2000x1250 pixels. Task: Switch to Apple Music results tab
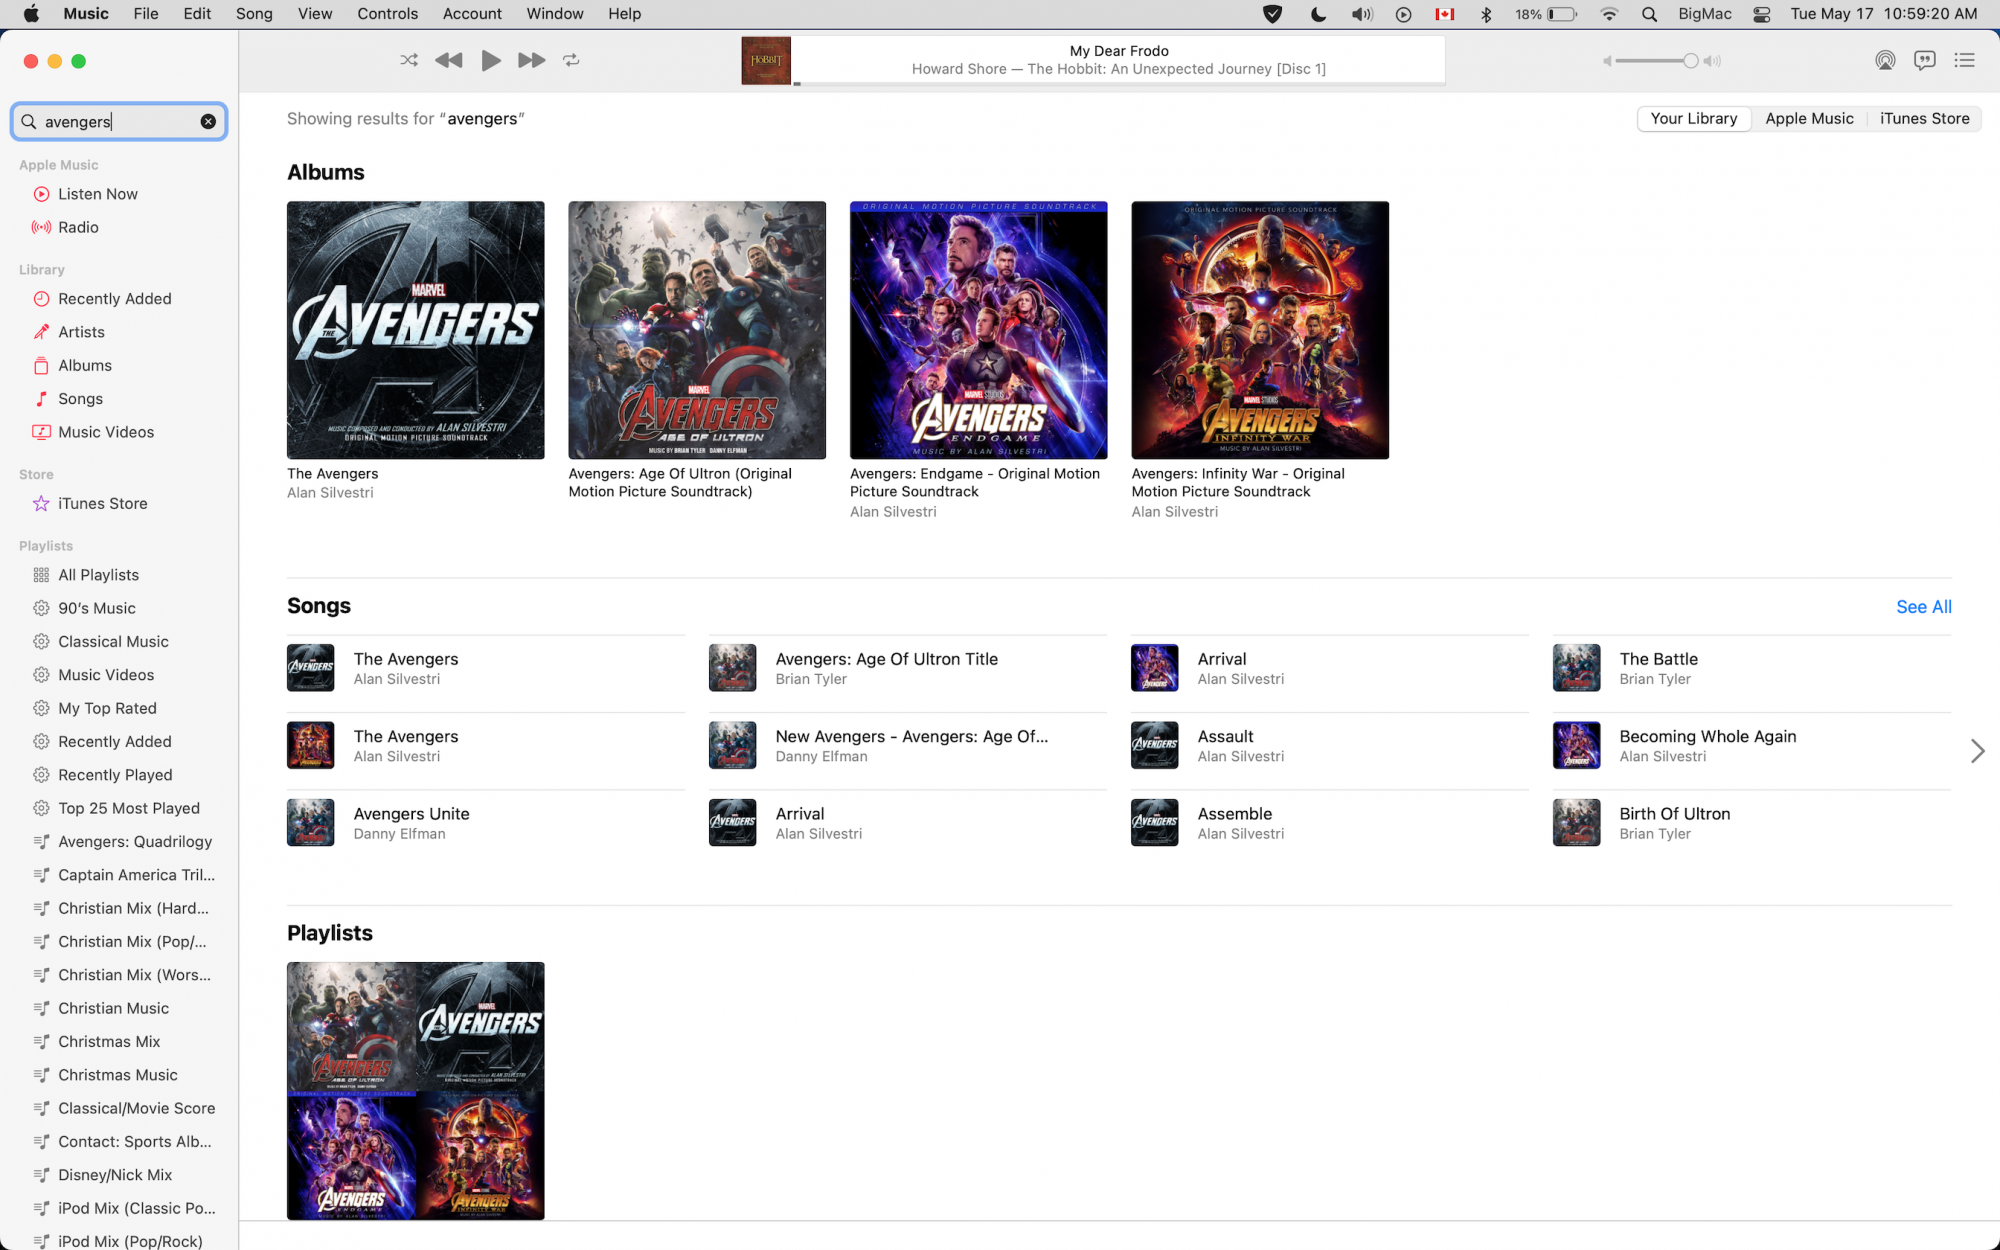click(1809, 118)
